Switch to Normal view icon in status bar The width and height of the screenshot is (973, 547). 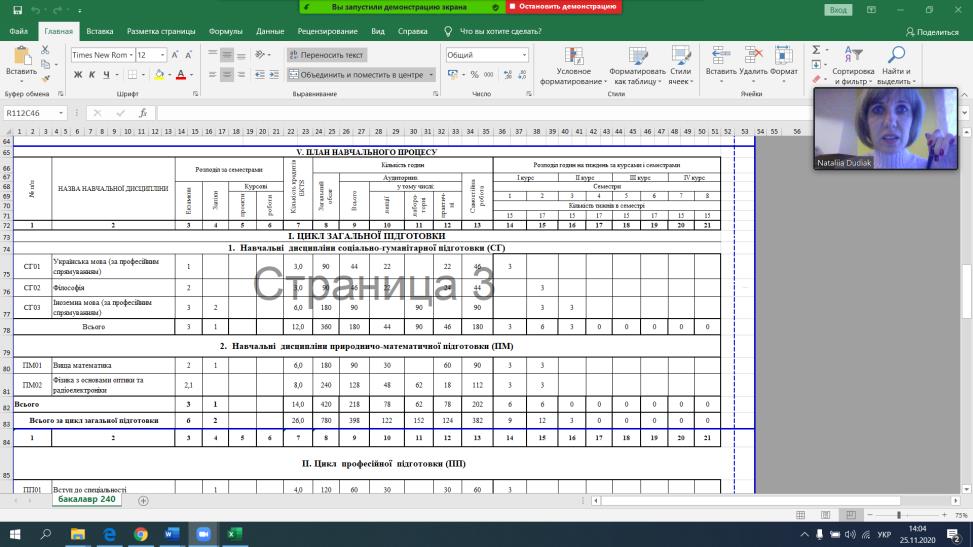[x=800, y=515]
